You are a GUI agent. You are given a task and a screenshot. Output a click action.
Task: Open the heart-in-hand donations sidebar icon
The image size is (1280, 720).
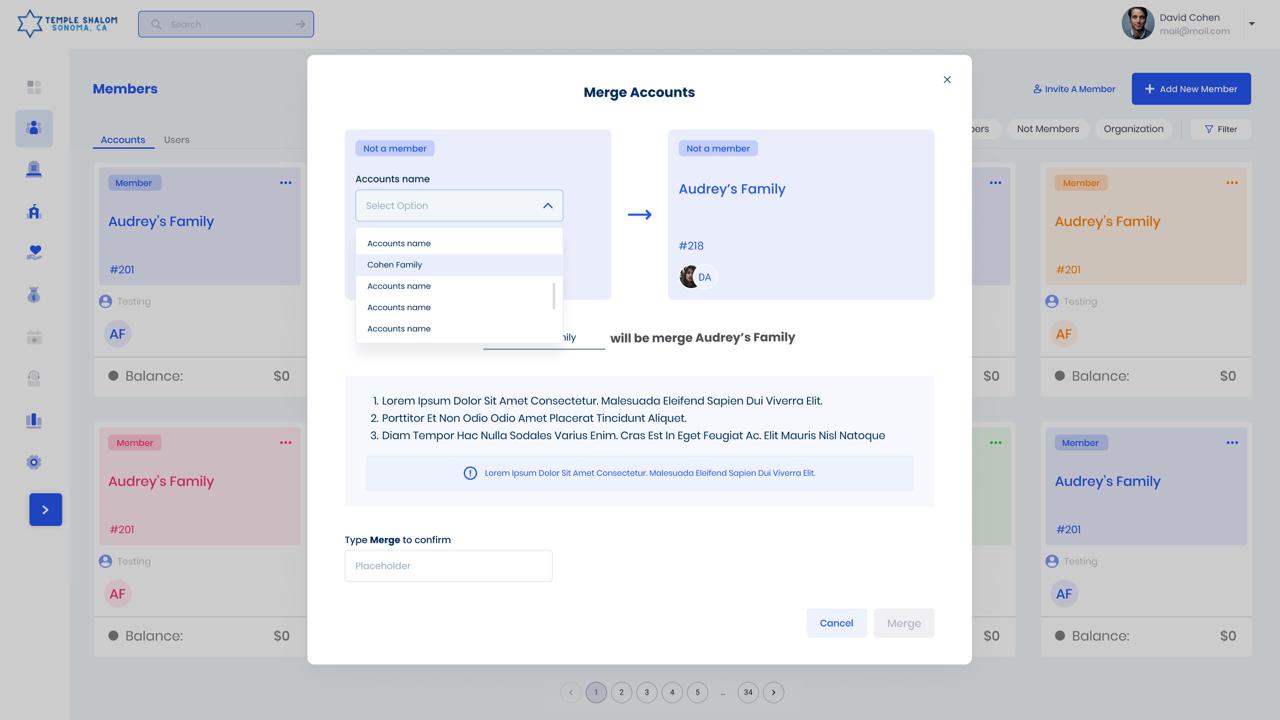click(x=34, y=253)
